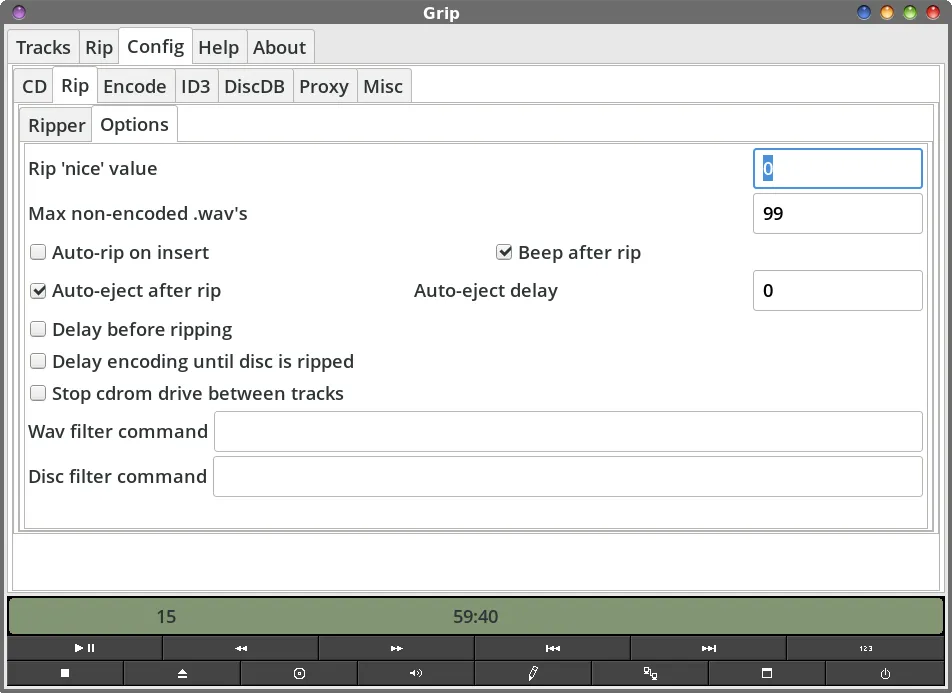Viewport: 952px width, 693px height.
Task: Click the orange title bar button
Action: point(887,12)
